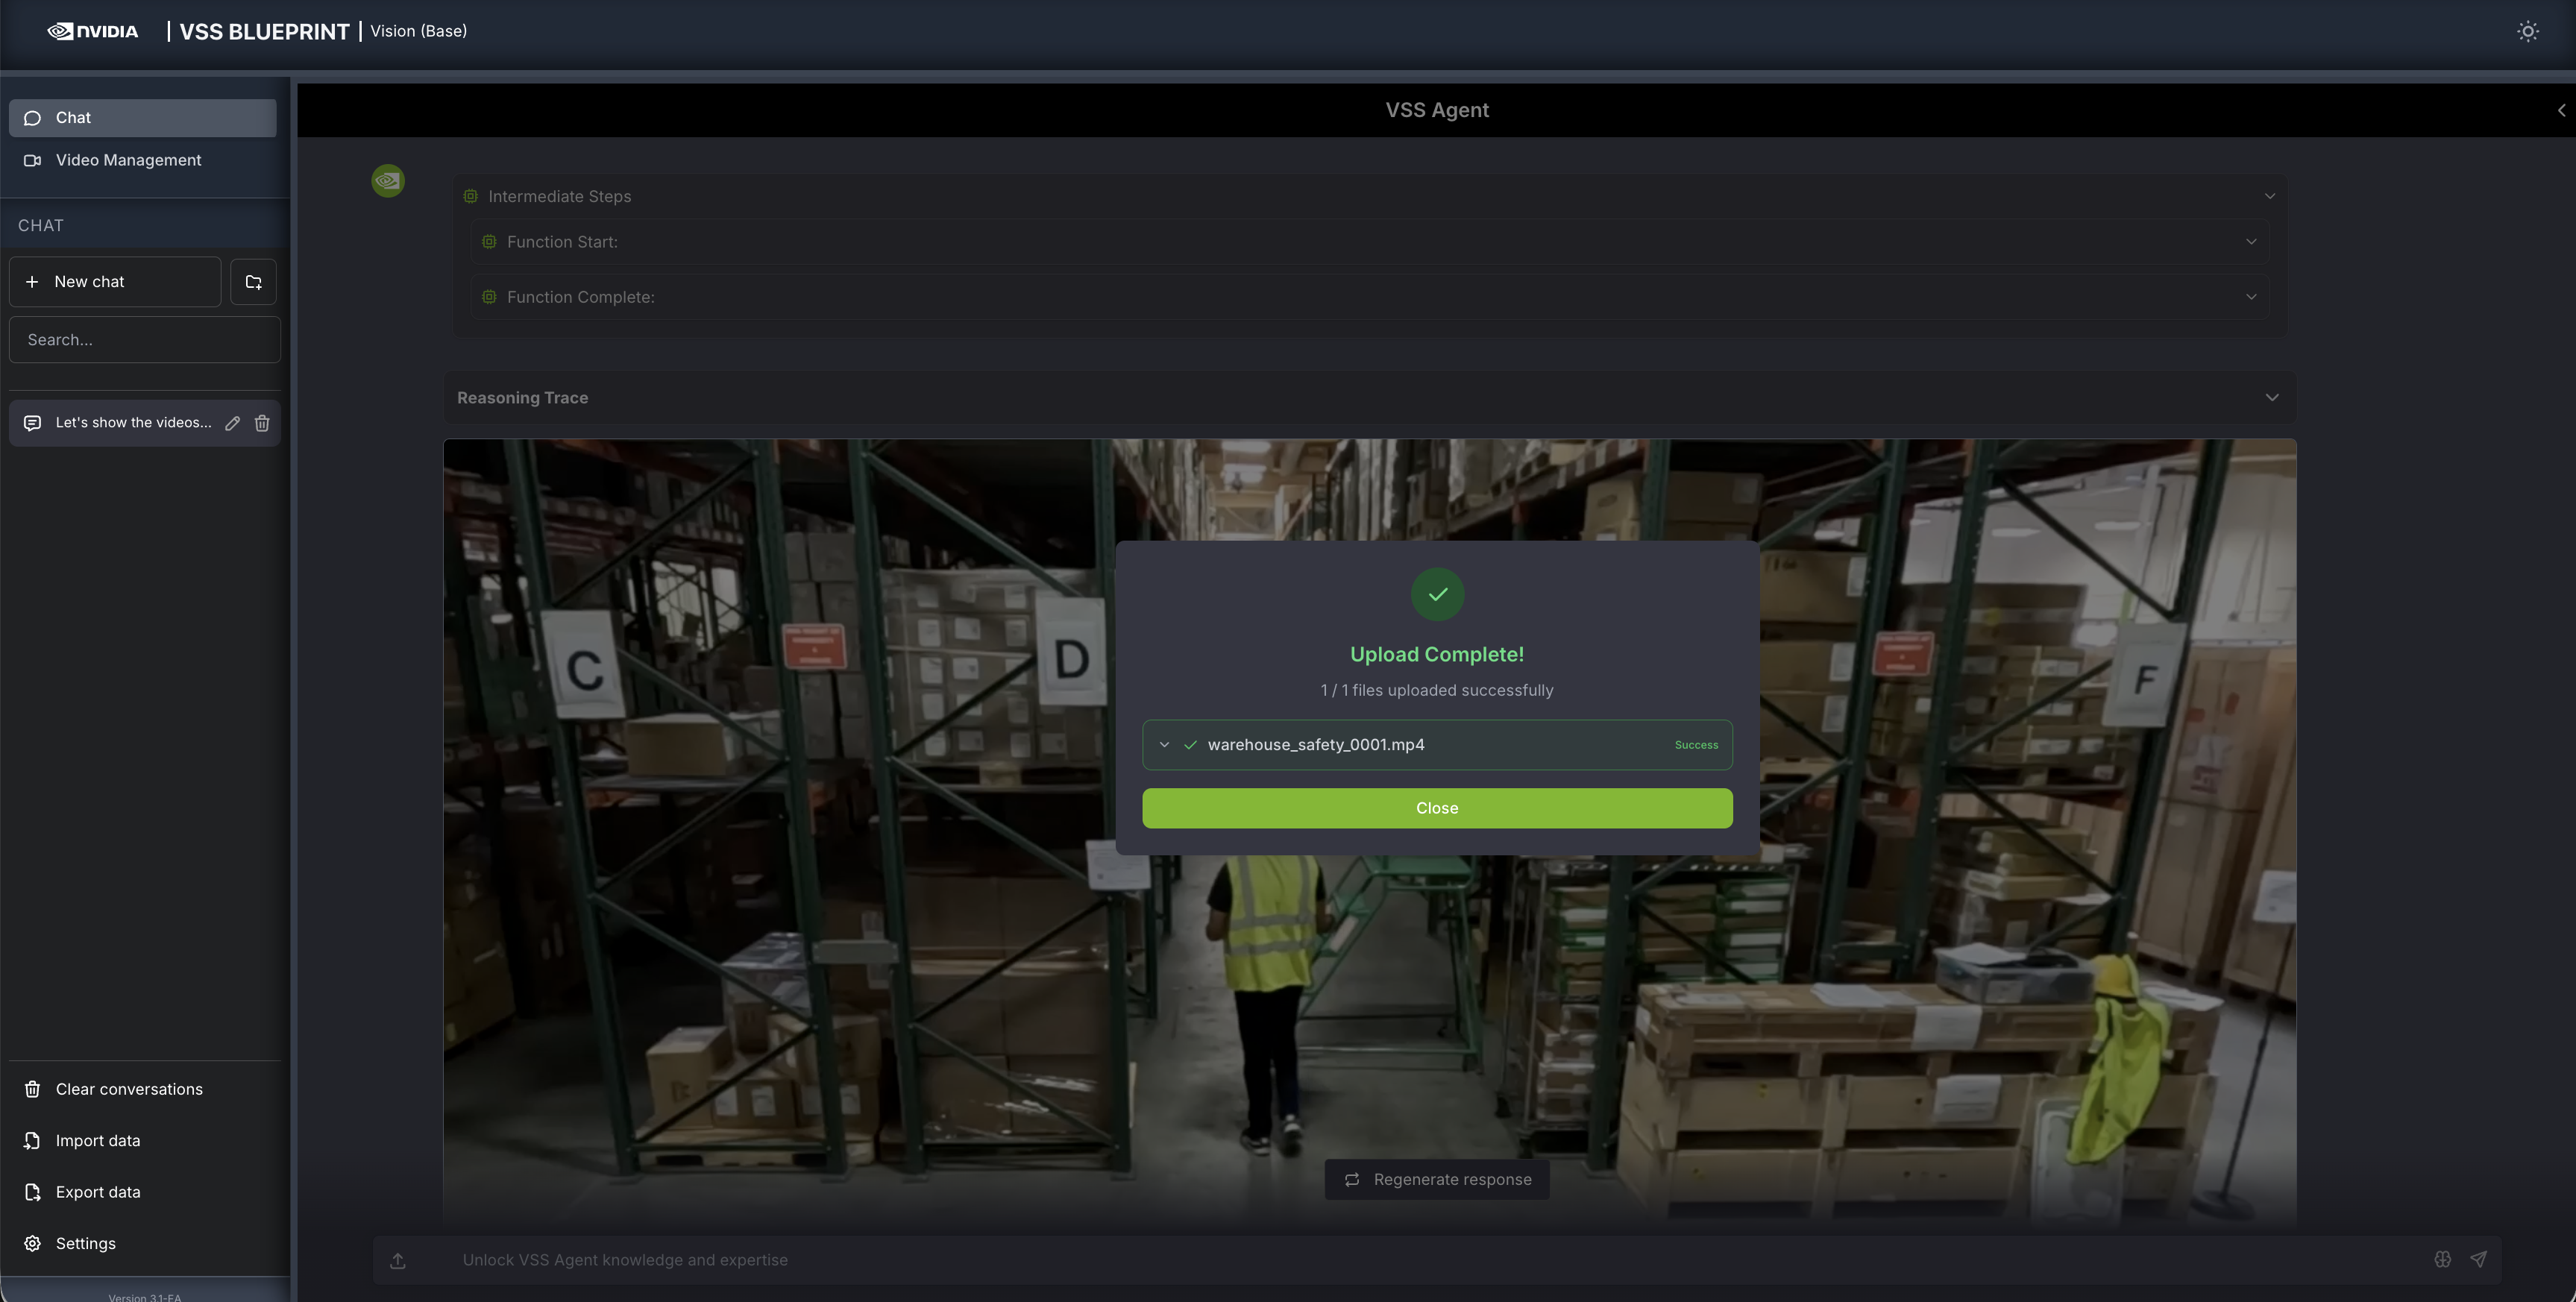Delete the 'Let's show the videos...' conversation
The height and width of the screenshot is (1302, 2576).
[262, 423]
